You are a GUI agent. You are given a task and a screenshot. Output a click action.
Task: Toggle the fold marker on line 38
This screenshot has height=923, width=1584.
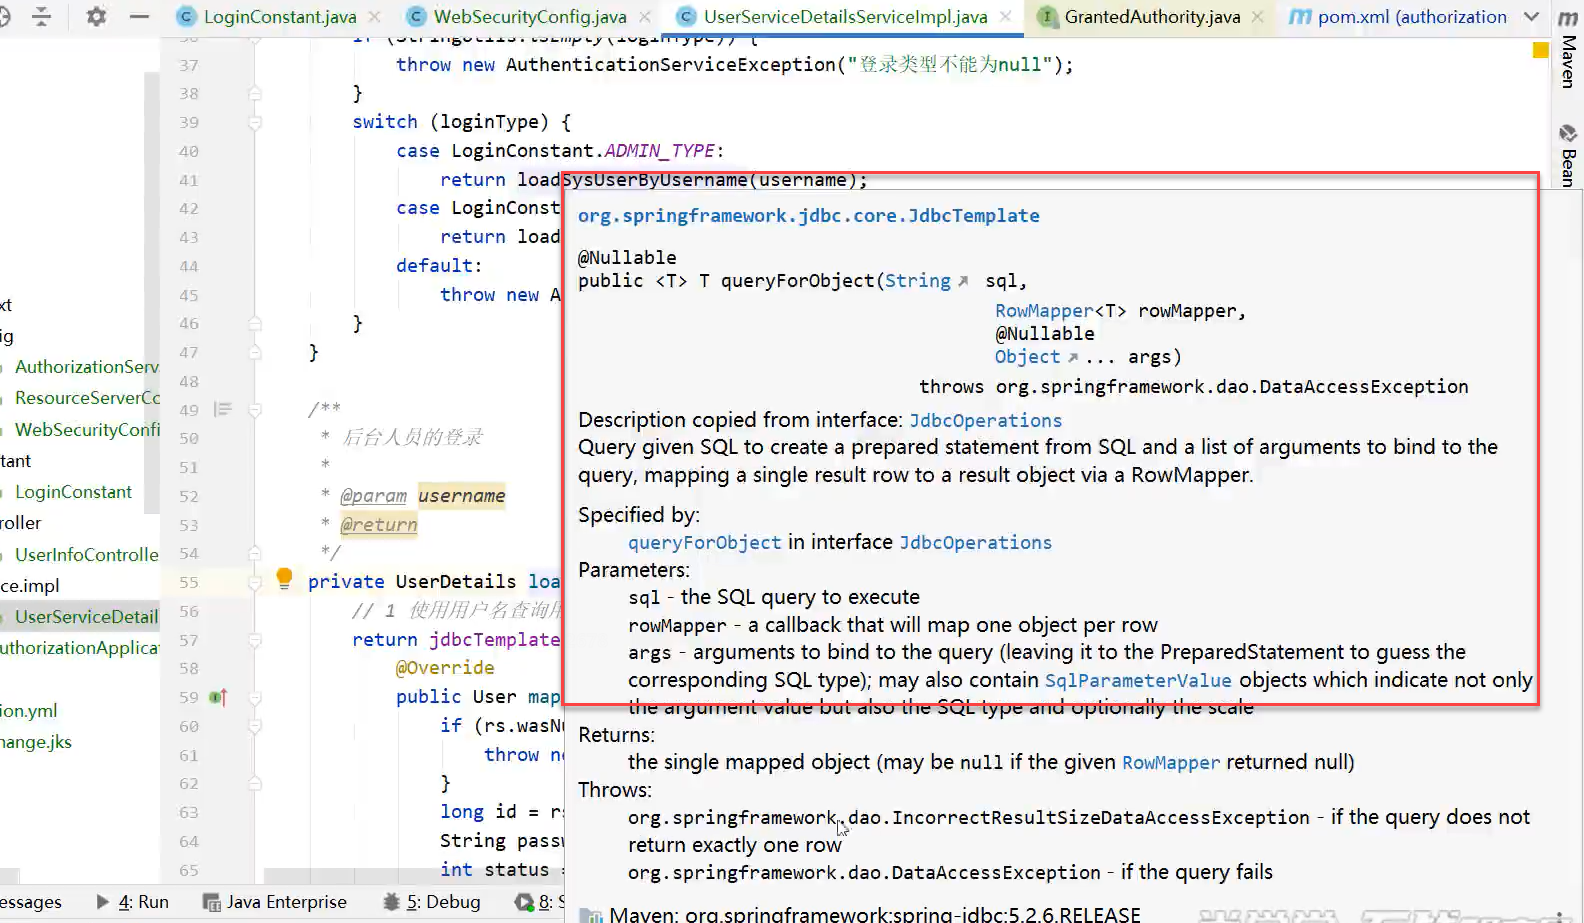click(255, 93)
